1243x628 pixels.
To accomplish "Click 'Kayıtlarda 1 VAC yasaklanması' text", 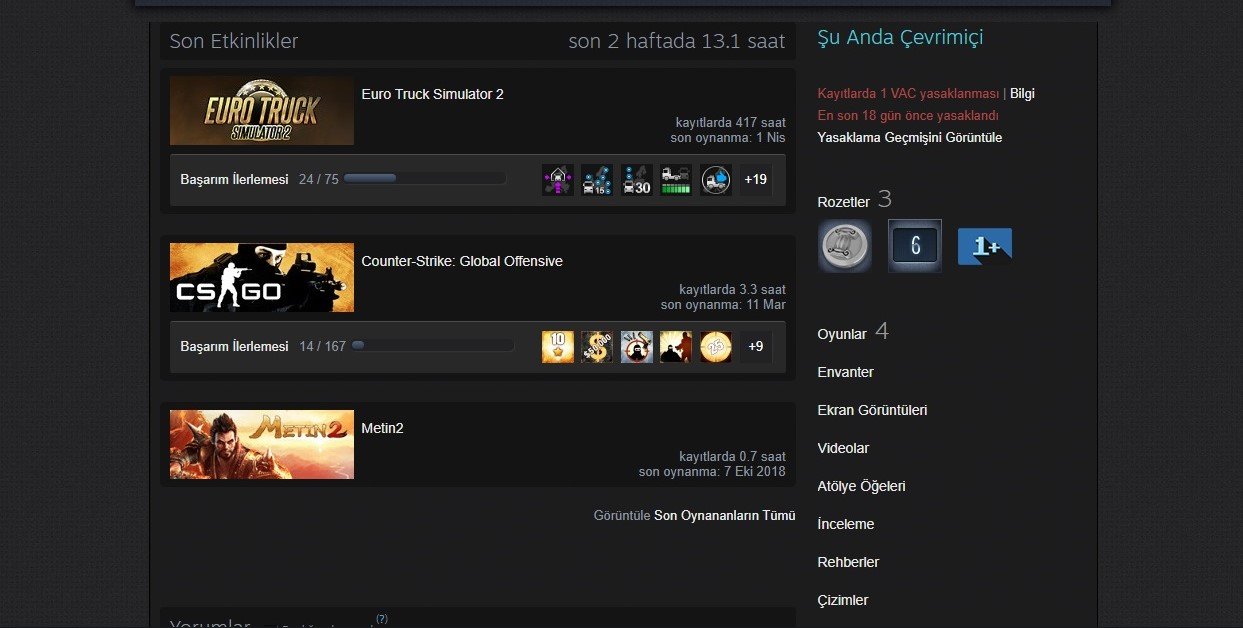I will [908, 94].
